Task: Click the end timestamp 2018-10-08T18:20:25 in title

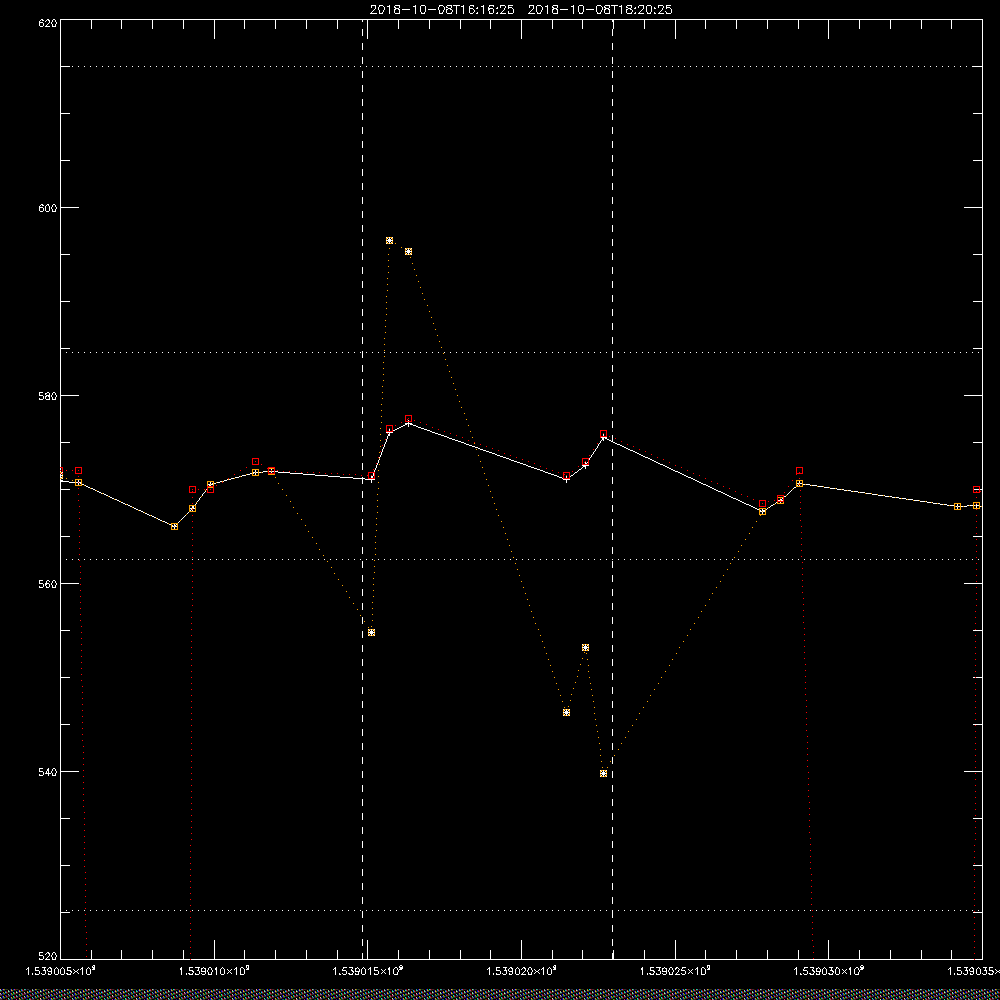Action: (600, 10)
